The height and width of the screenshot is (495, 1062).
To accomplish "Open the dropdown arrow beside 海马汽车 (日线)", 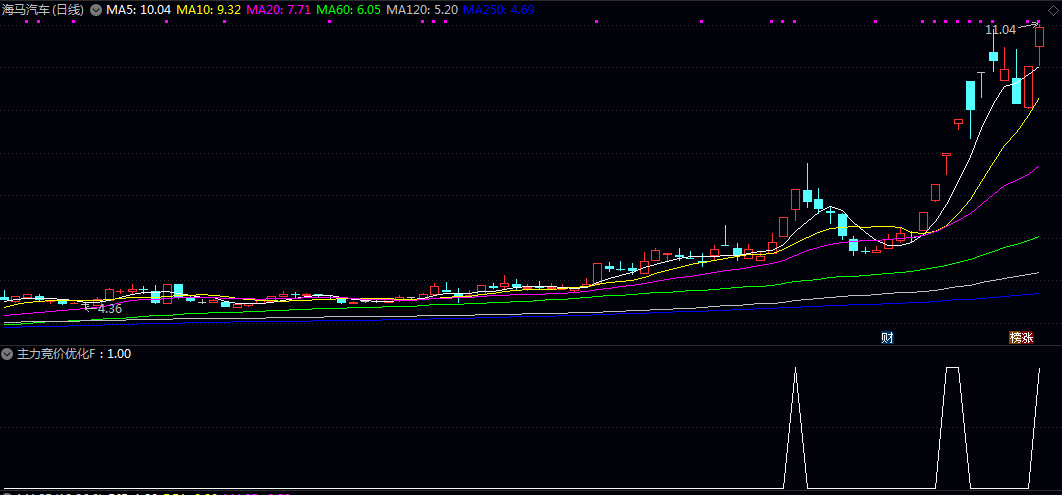I will pyautogui.click(x=95, y=9).
